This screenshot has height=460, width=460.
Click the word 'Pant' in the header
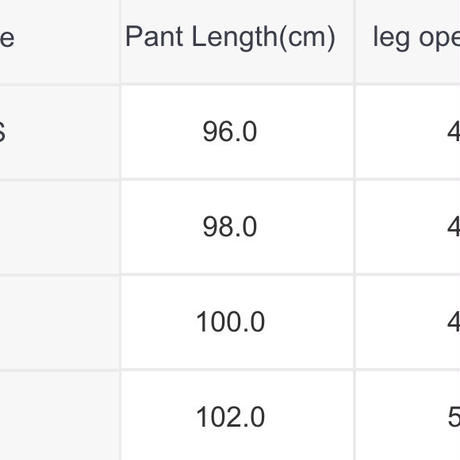click(x=154, y=36)
